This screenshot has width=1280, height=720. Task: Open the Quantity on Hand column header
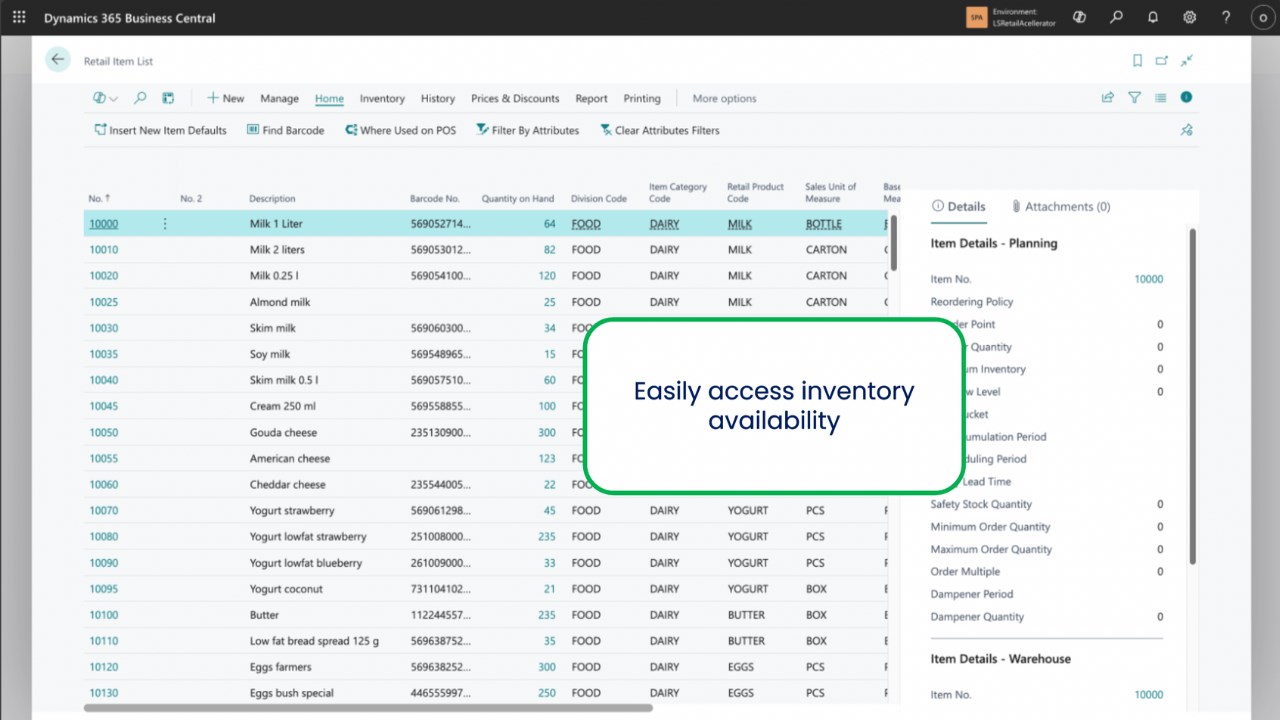click(x=518, y=198)
